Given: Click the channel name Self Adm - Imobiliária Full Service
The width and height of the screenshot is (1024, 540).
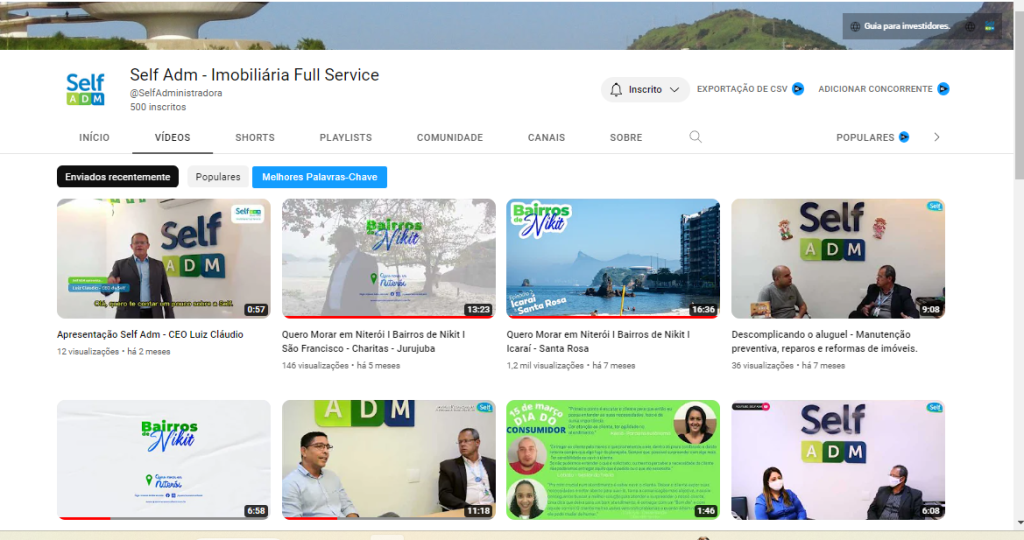Looking at the screenshot, I should (x=254, y=75).
